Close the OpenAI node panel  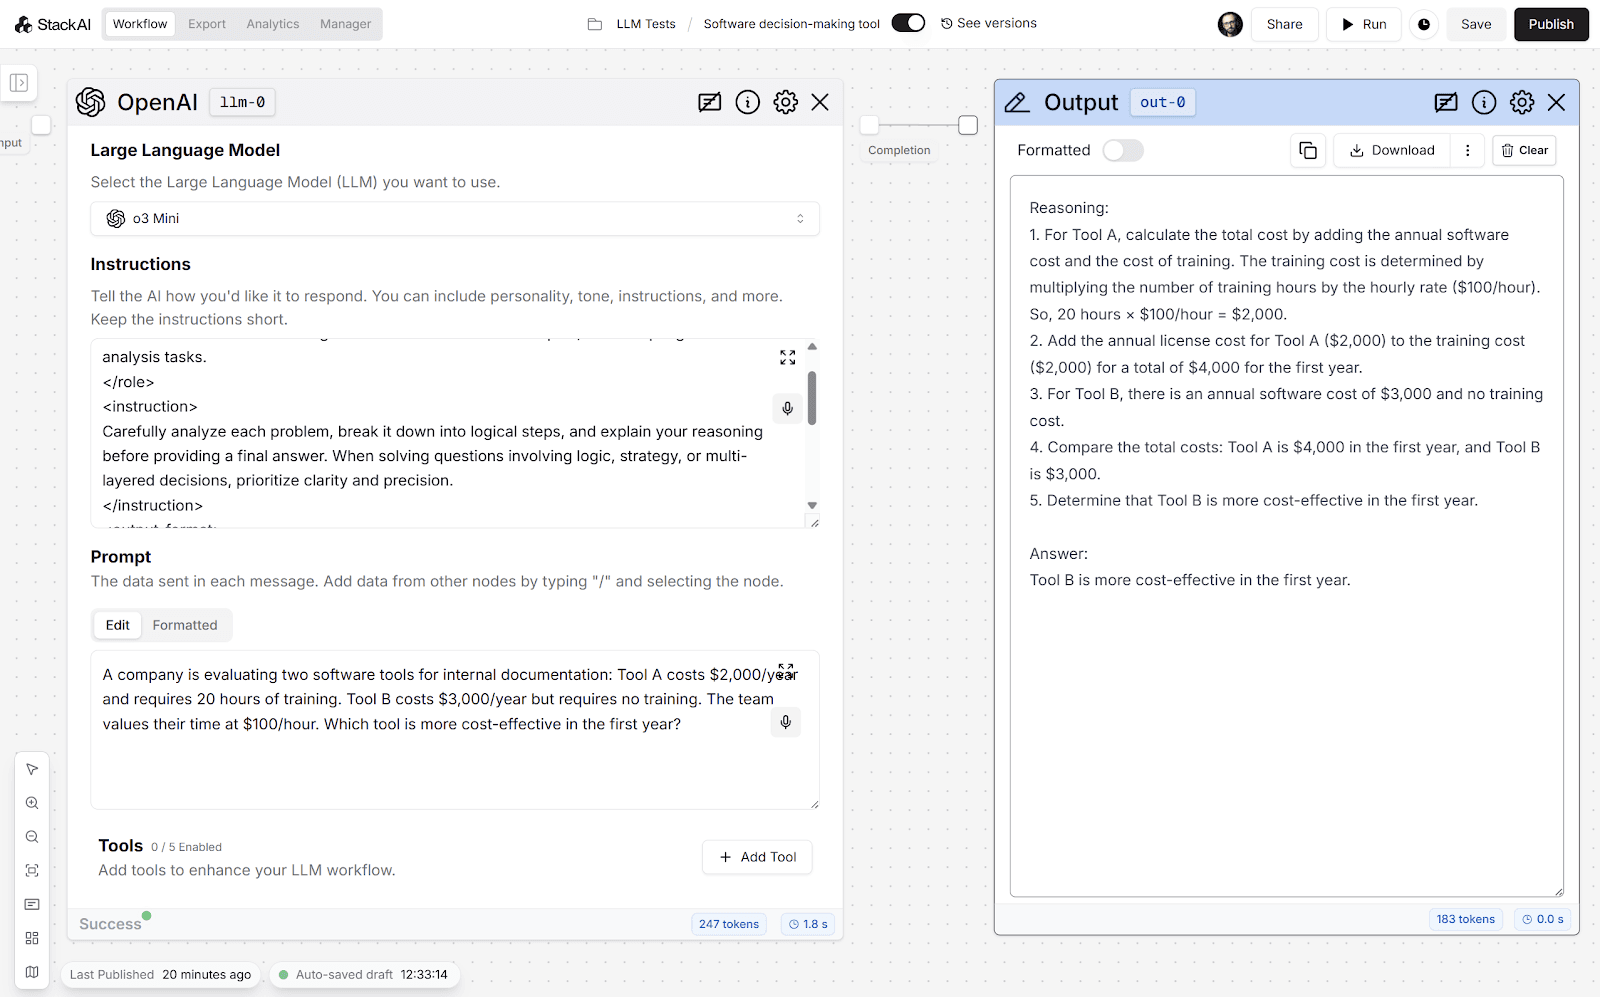(820, 102)
